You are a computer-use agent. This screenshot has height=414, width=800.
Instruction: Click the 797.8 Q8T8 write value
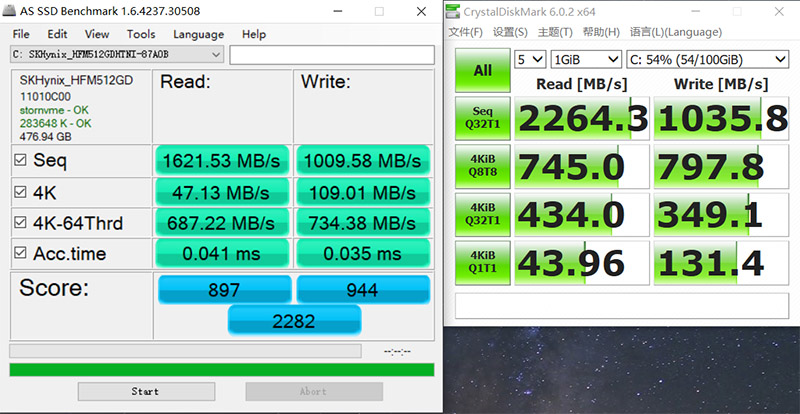721,166
